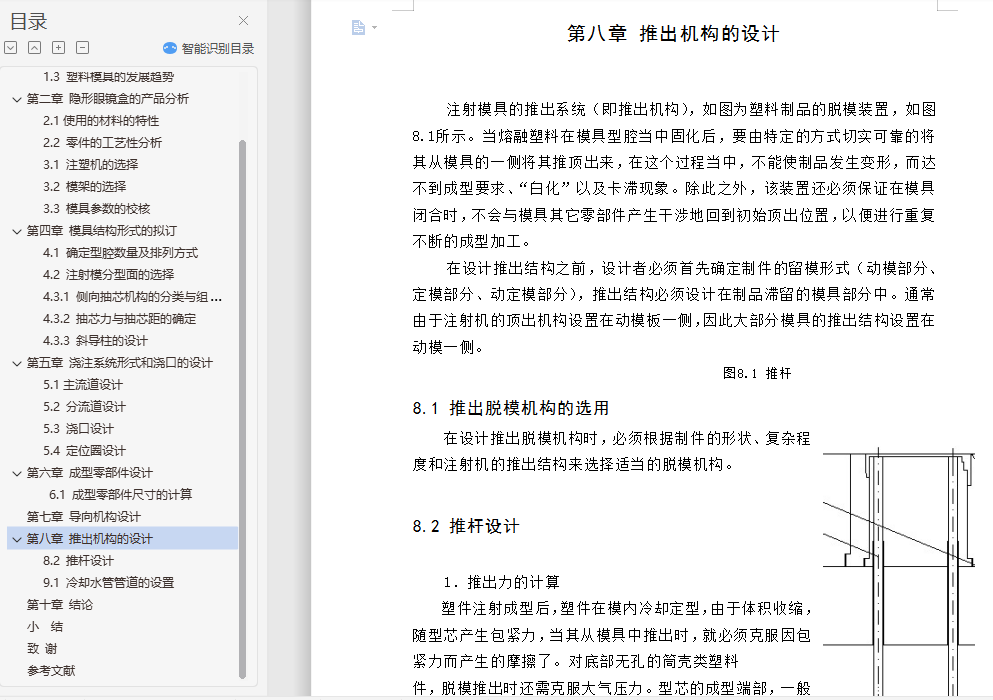
Task: Go to 3.2 模架的选择
Action: (x=85, y=186)
